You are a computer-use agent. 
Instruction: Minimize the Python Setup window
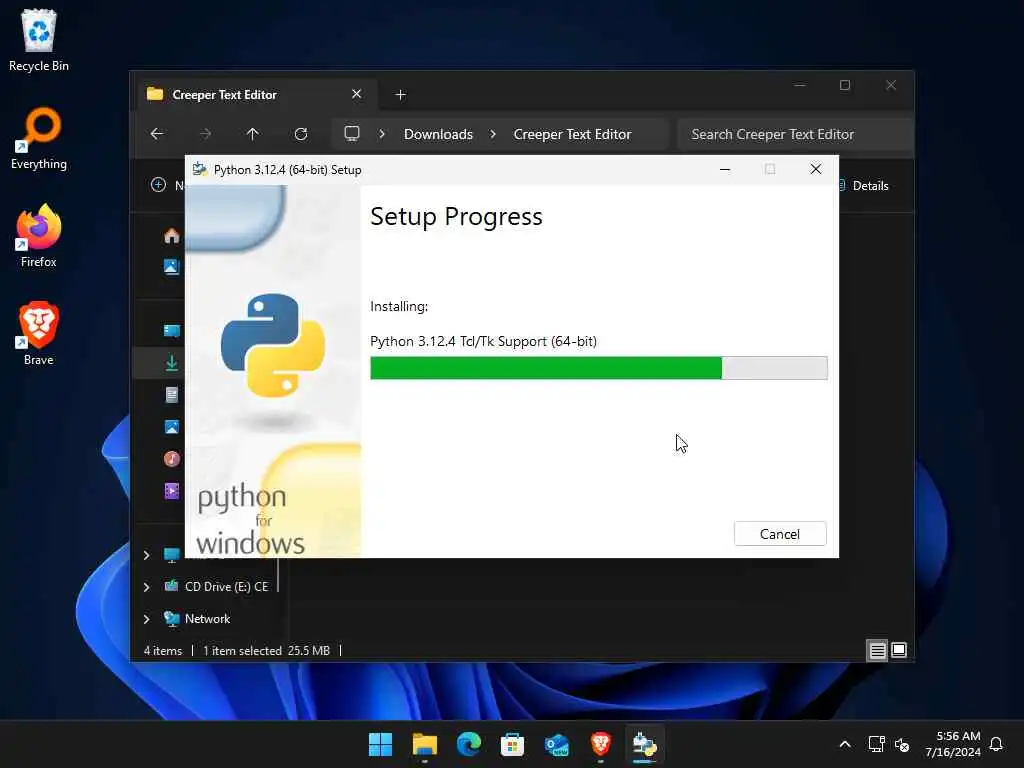pos(725,170)
